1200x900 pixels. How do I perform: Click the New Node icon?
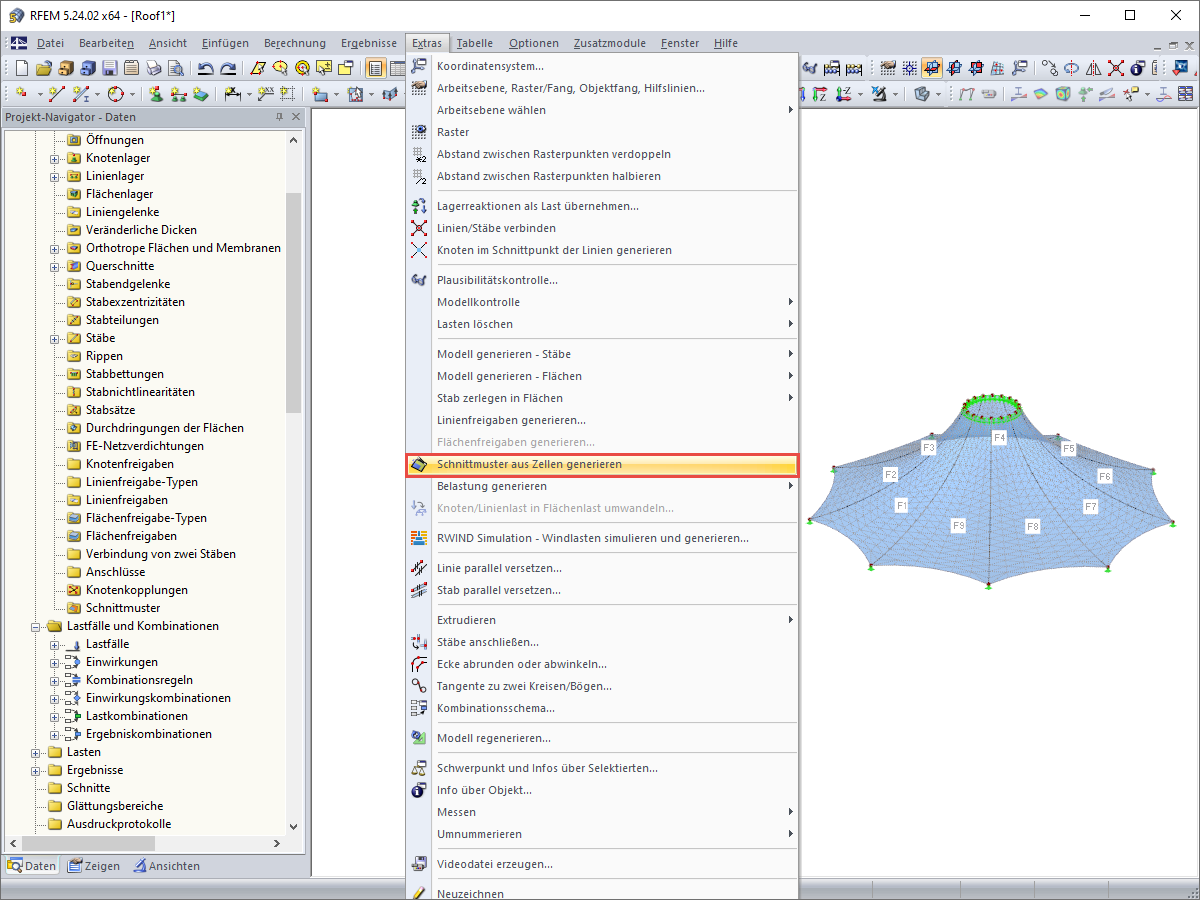pyautogui.click(x=21, y=93)
